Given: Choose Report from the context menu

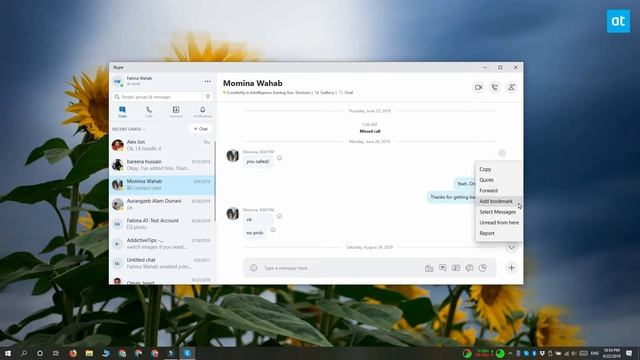Looking at the screenshot, I should 499,233.
